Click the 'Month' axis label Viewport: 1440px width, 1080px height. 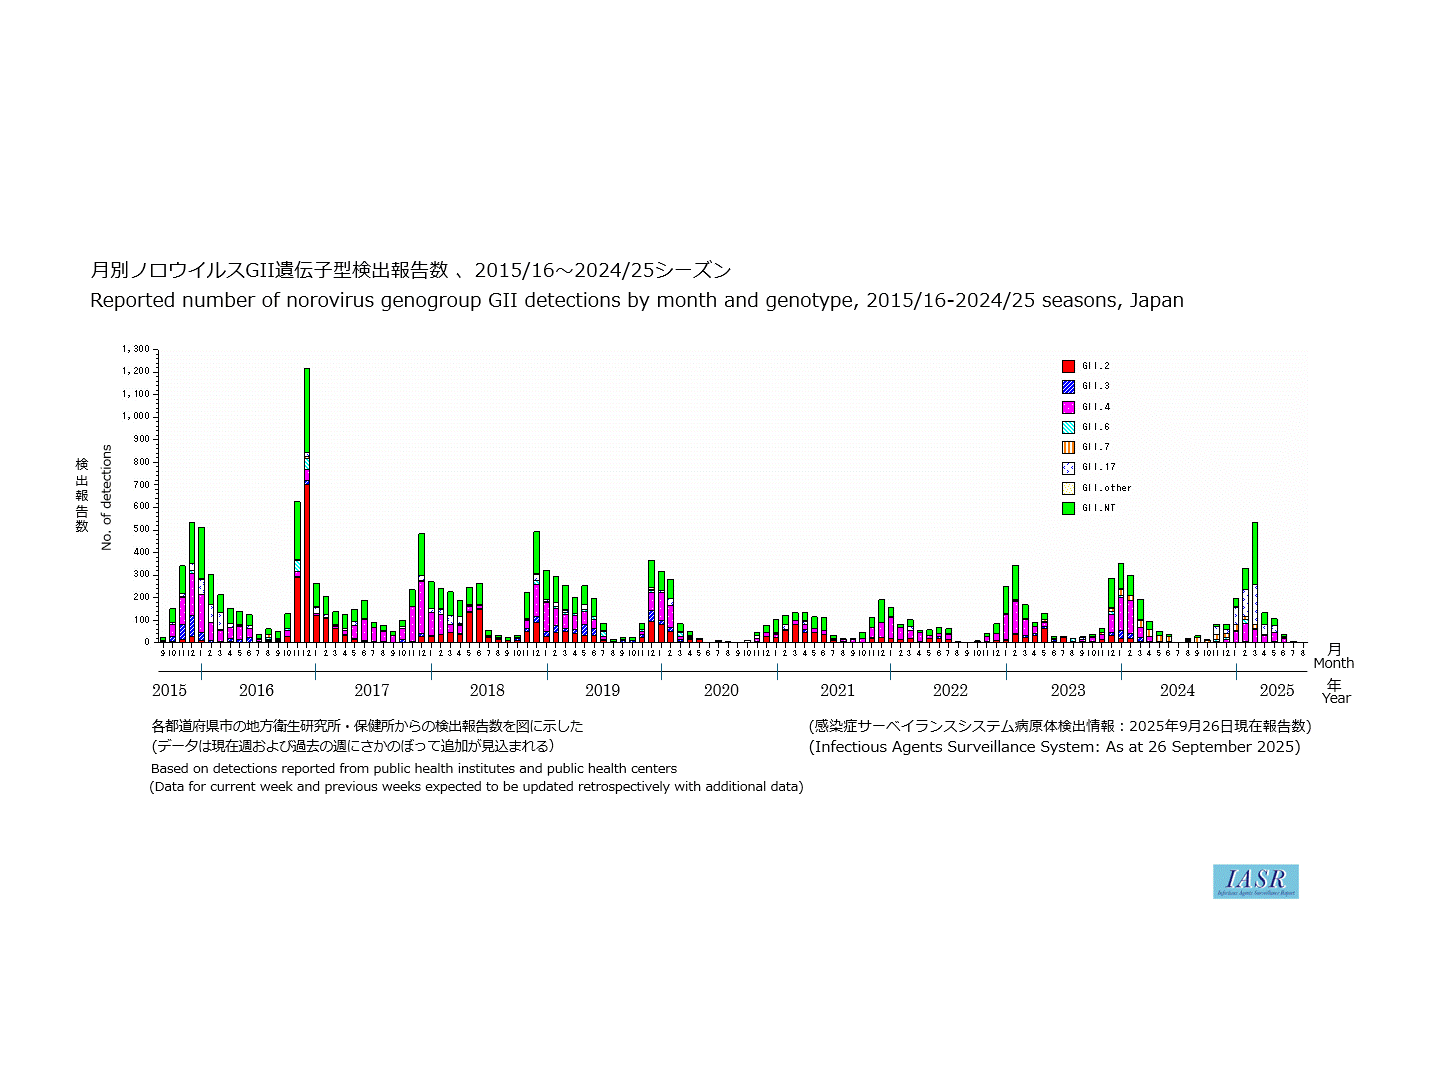(x=1333, y=663)
